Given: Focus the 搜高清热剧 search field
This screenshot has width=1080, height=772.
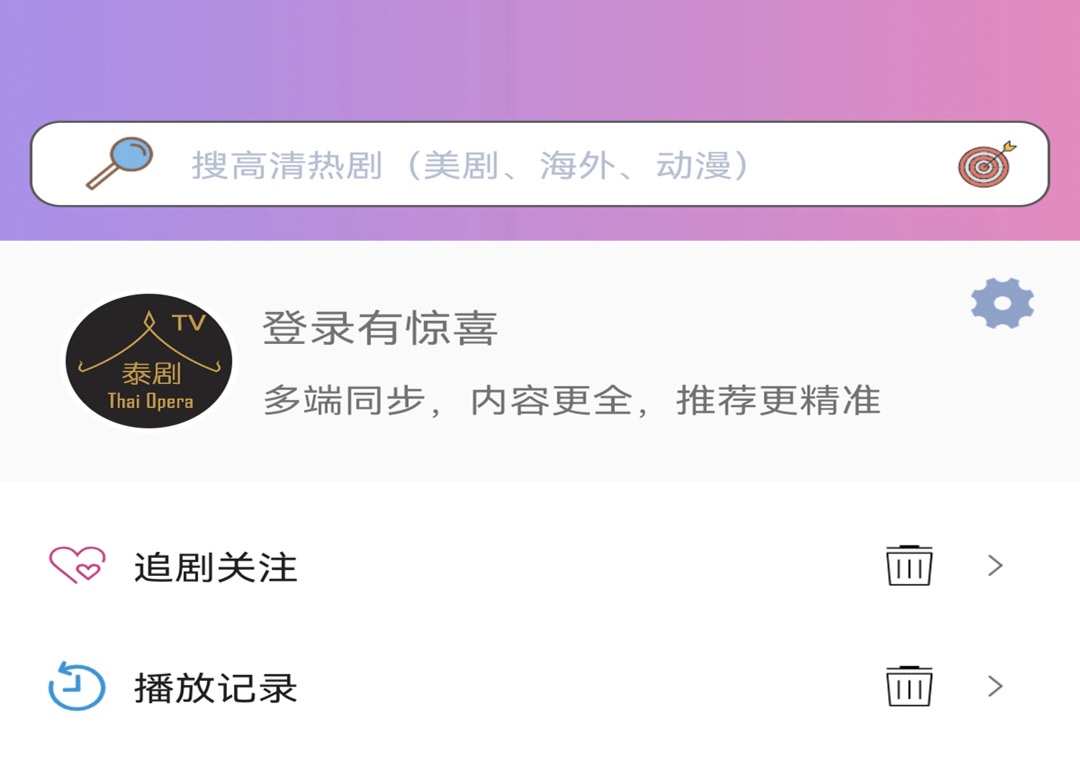Looking at the screenshot, I should (539, 164).
